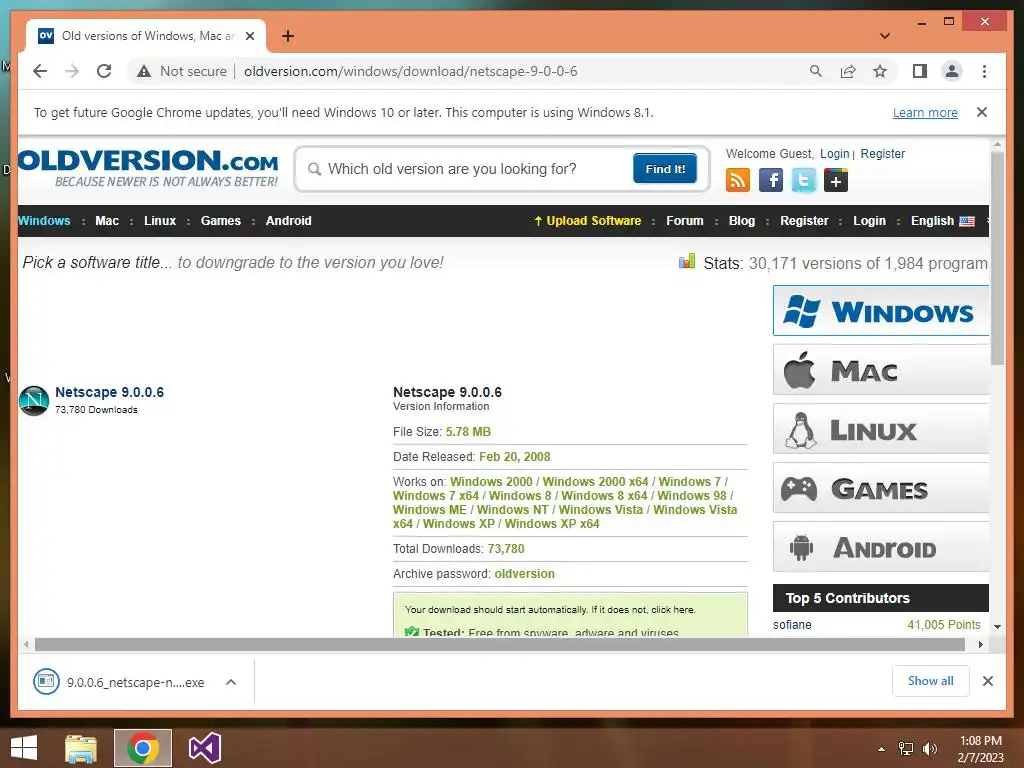Open Visual Studio from taskbar
This screenshot has height=768, width=1024.
click(204, 748)
